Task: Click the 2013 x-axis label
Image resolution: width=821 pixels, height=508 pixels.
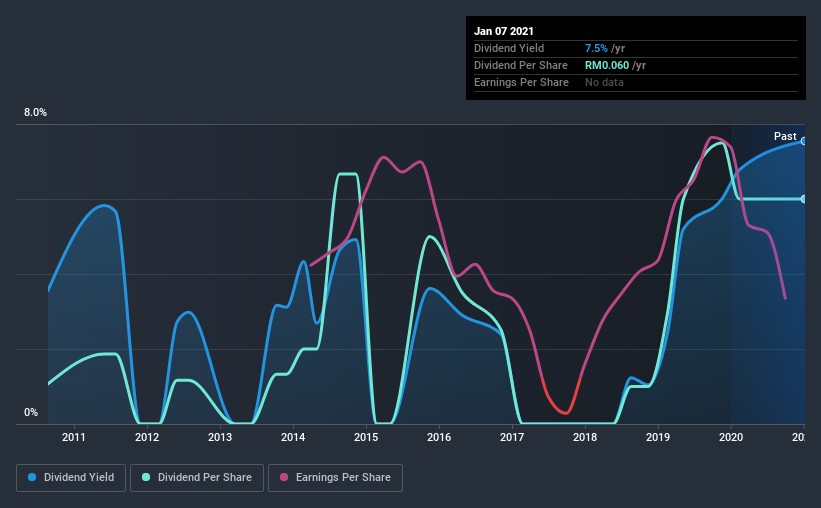Action: 220,437
